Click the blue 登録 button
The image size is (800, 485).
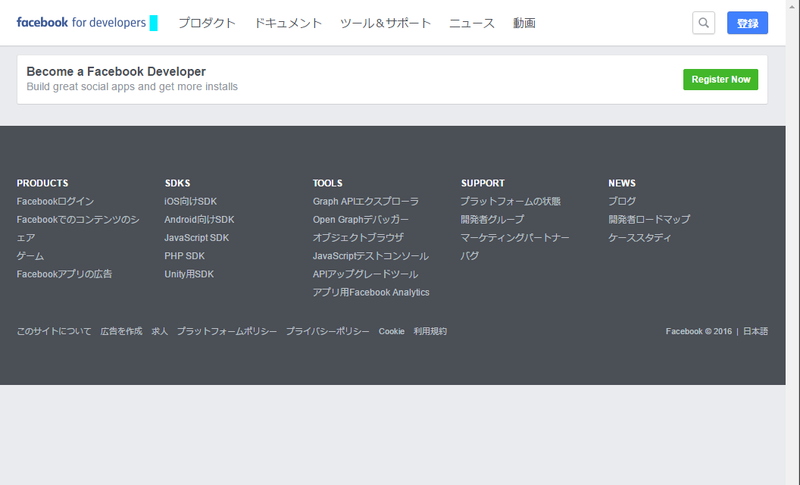pyautogui.click(x=747, y=23)
